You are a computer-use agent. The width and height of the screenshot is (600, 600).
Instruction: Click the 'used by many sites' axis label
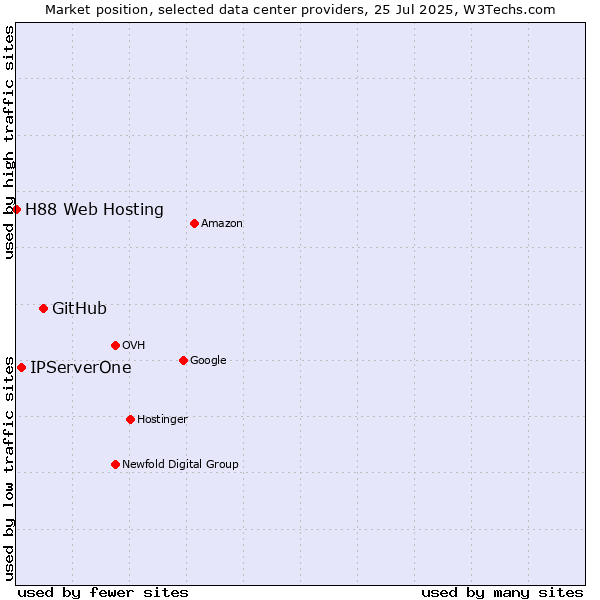coord(502,593)
